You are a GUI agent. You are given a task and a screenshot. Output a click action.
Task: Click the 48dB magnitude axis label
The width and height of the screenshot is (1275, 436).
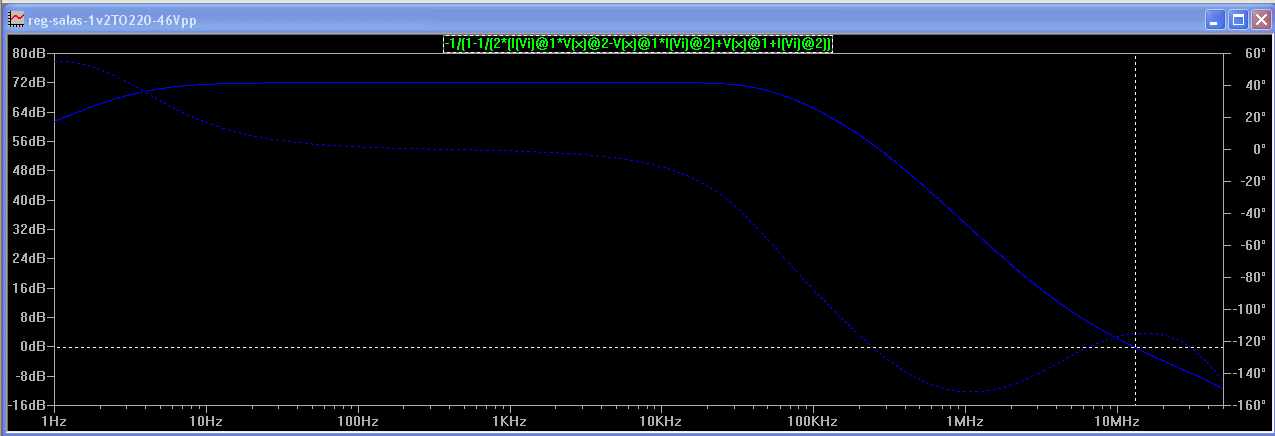(29, 170)
